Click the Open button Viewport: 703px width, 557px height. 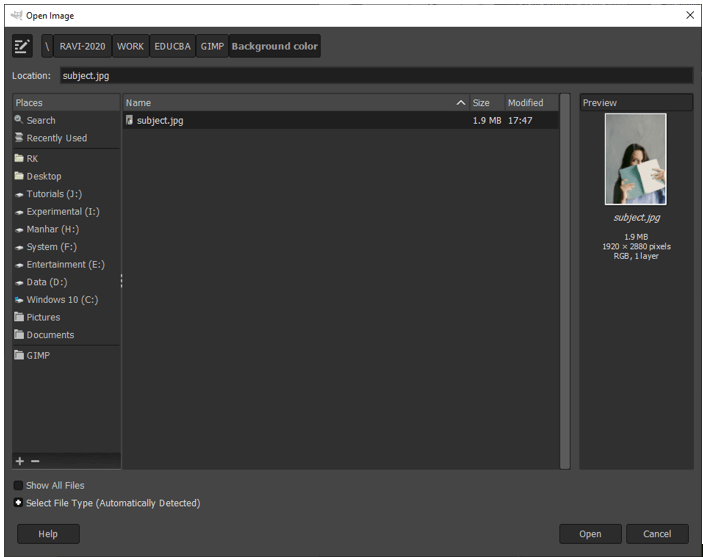tap(590, 534)
